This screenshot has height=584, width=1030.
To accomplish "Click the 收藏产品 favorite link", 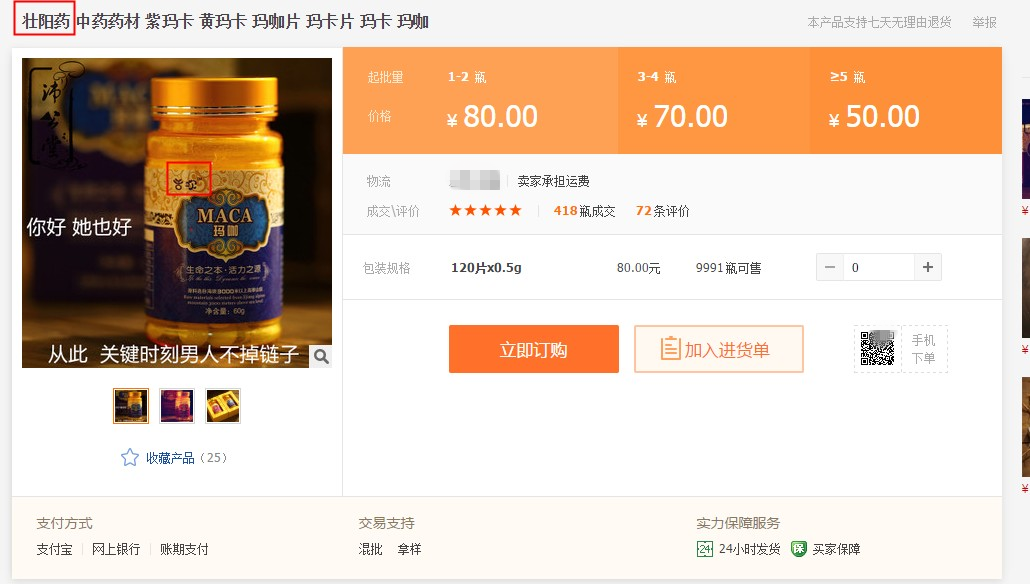I will pos(170,458).
